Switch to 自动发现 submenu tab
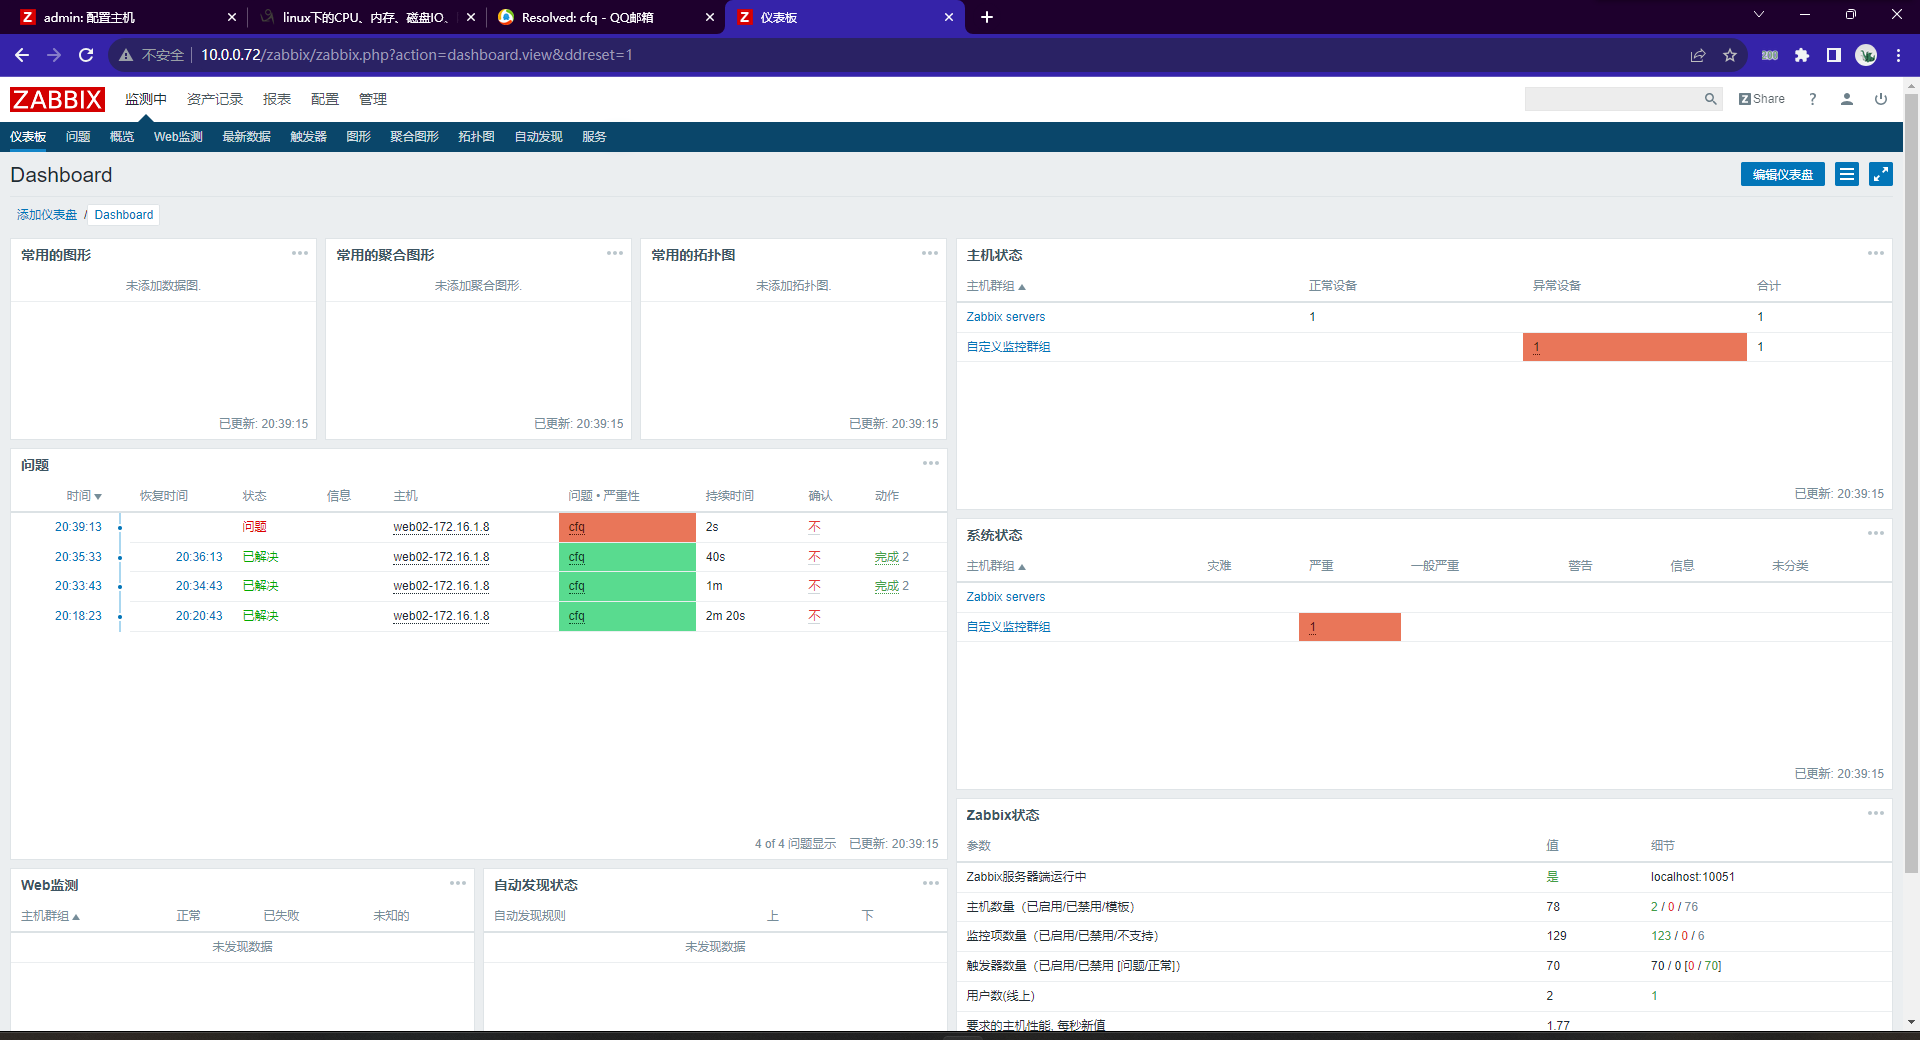1920x1040 pixels. click(538, 137)
